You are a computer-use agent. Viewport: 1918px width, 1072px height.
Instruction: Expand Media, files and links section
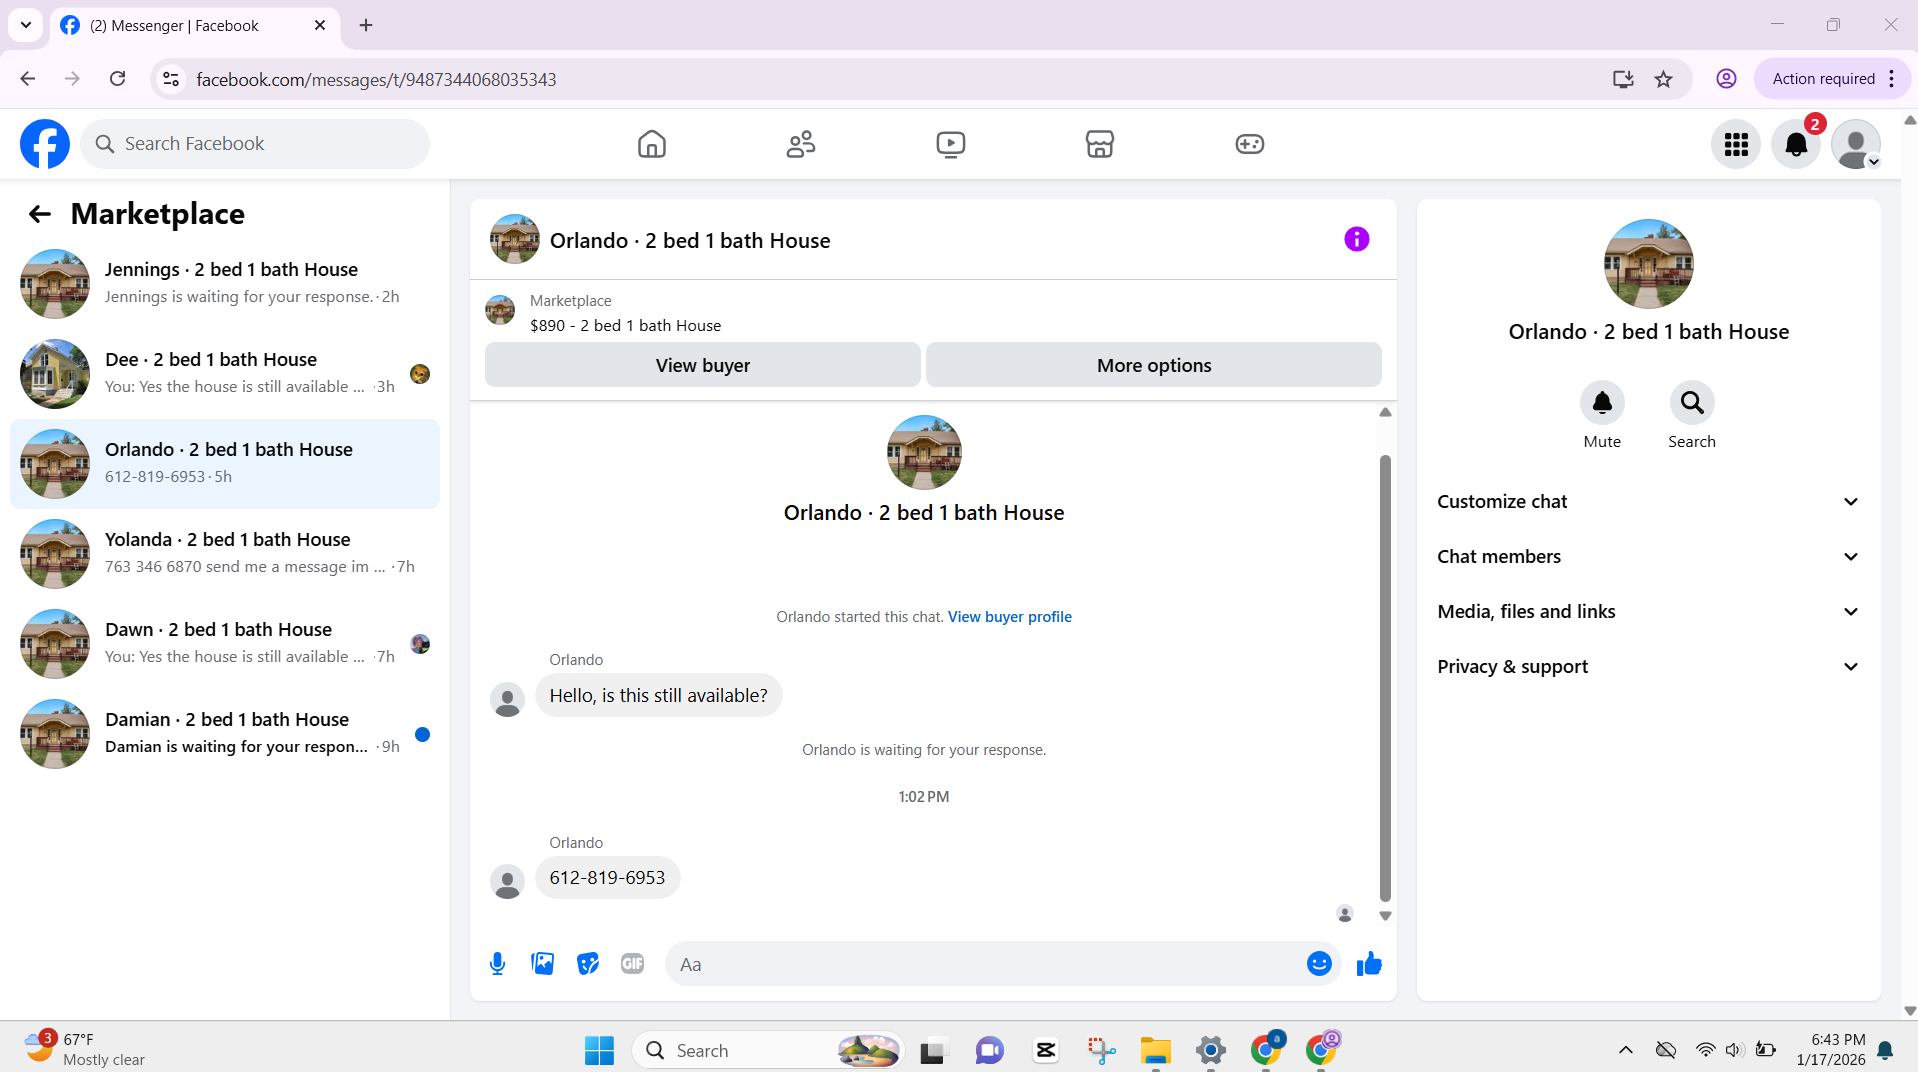(1648, 612)
